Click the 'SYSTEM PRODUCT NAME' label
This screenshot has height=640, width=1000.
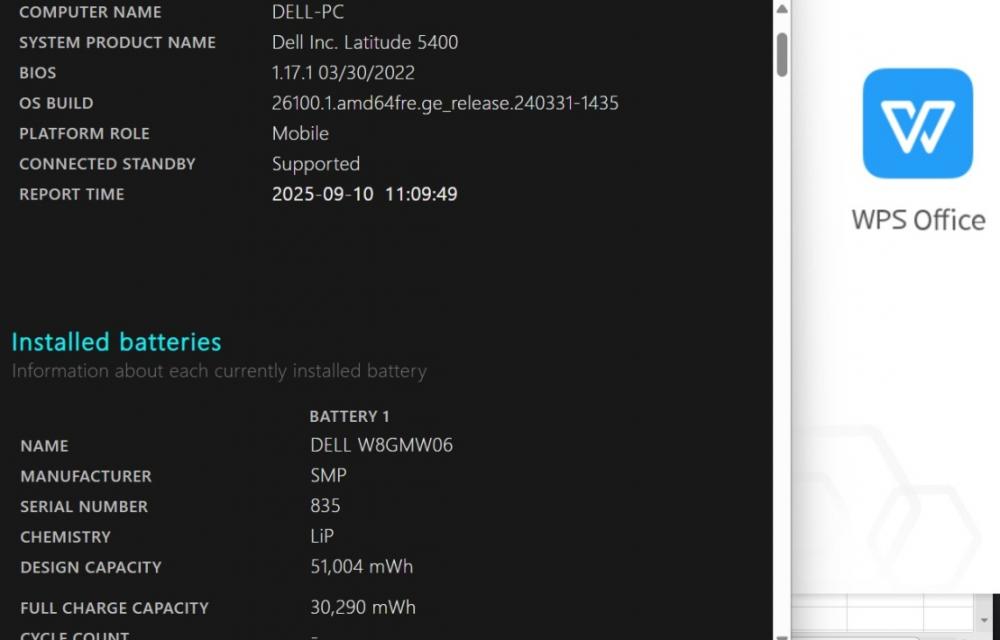(117, 43)
